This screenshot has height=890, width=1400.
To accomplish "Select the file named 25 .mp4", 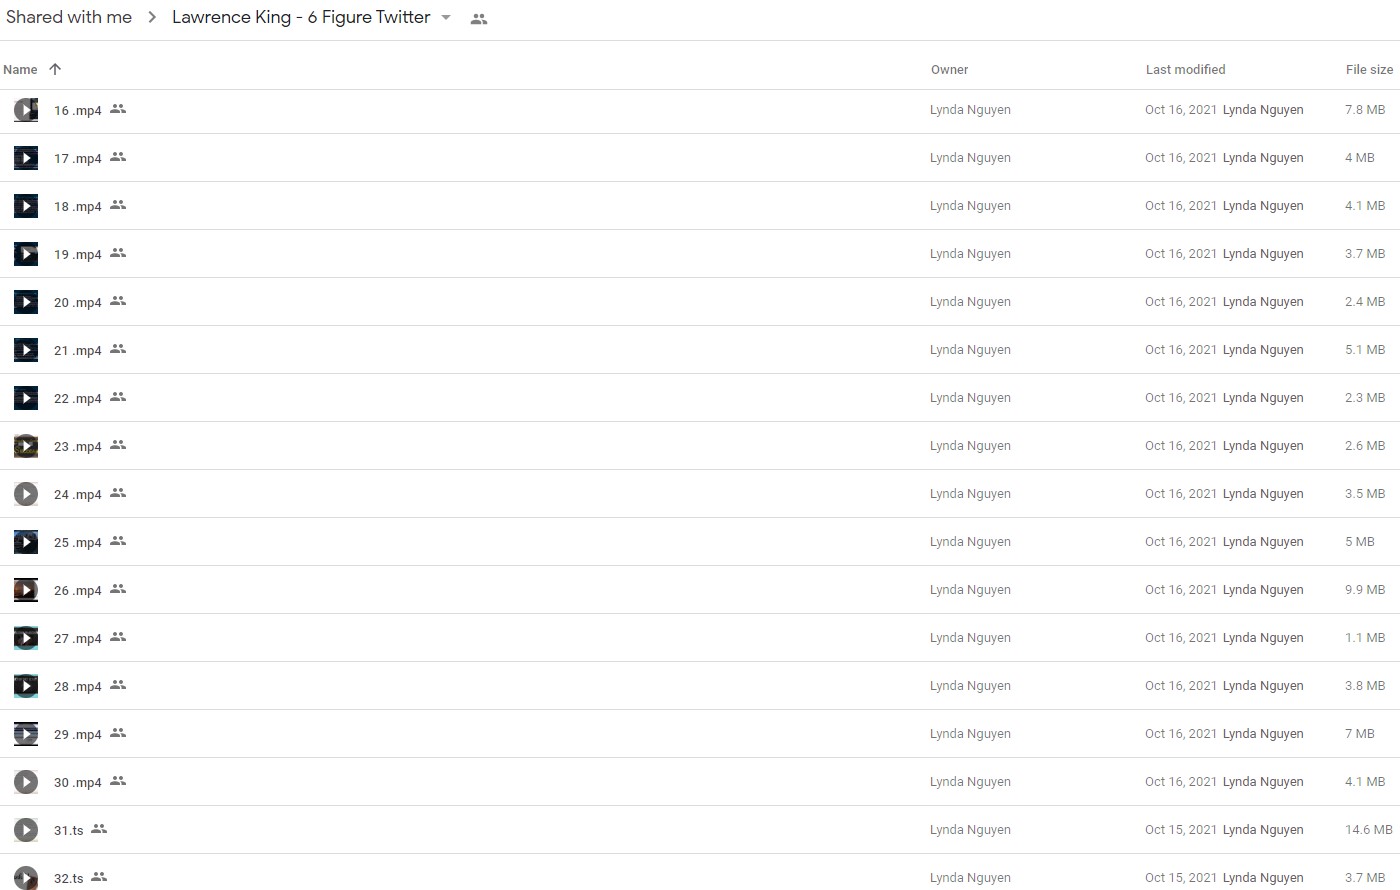I will click(78, 542).
